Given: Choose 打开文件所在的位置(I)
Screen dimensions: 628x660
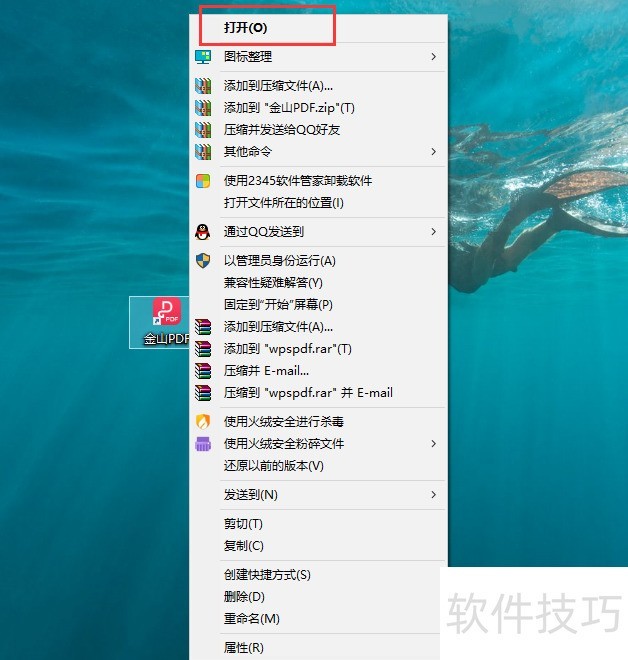Looking at the screenshot, I should pyautogui.click(x=284, y=203).
